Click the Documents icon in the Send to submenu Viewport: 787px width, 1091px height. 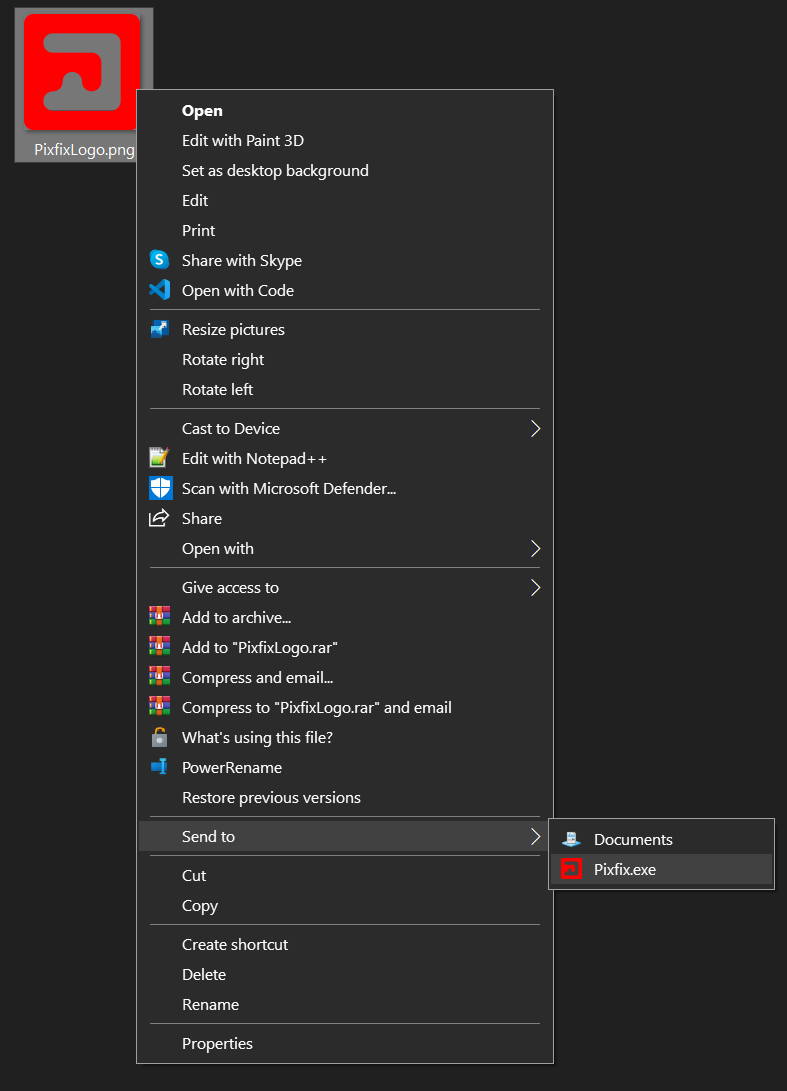(x=571, y=839)
